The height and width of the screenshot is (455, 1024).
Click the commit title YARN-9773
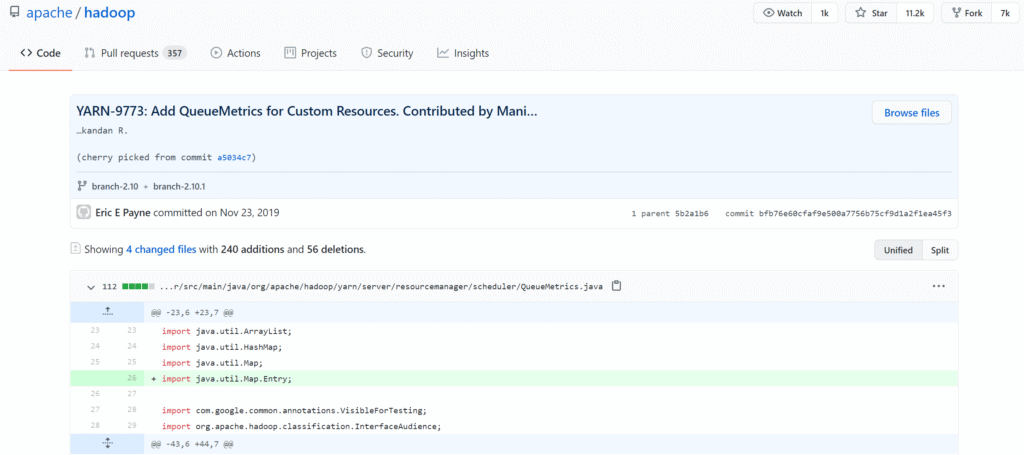point(307,111)
